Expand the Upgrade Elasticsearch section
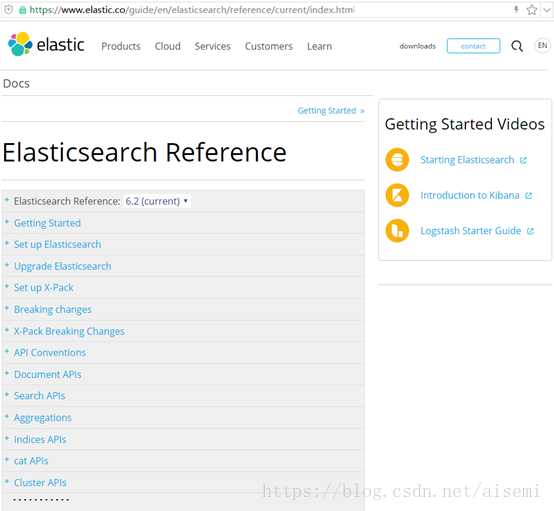This screenshot has width=554, height=511. 7,265
